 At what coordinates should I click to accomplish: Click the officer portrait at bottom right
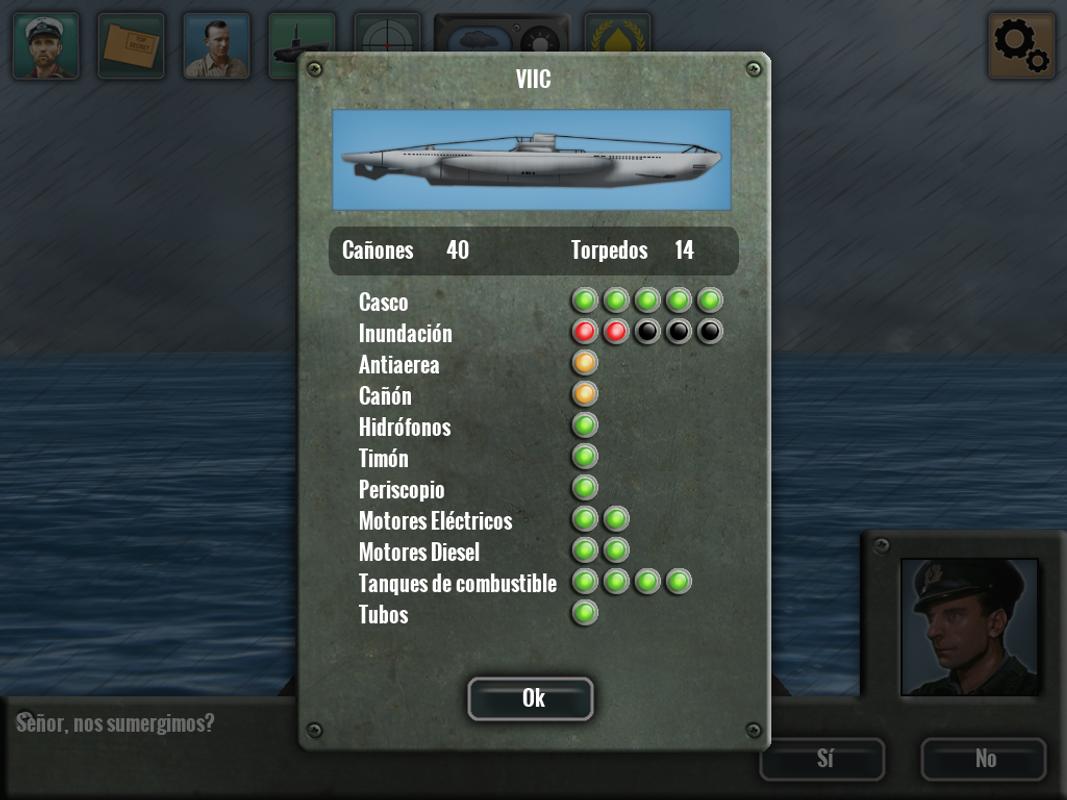tap(970, 627)
